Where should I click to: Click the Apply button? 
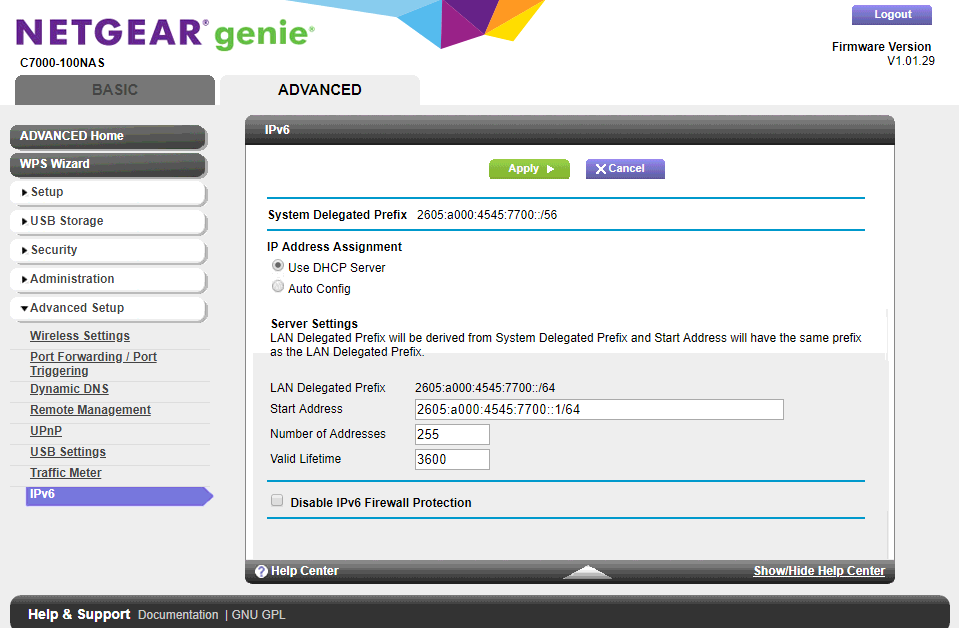point(529,168)
